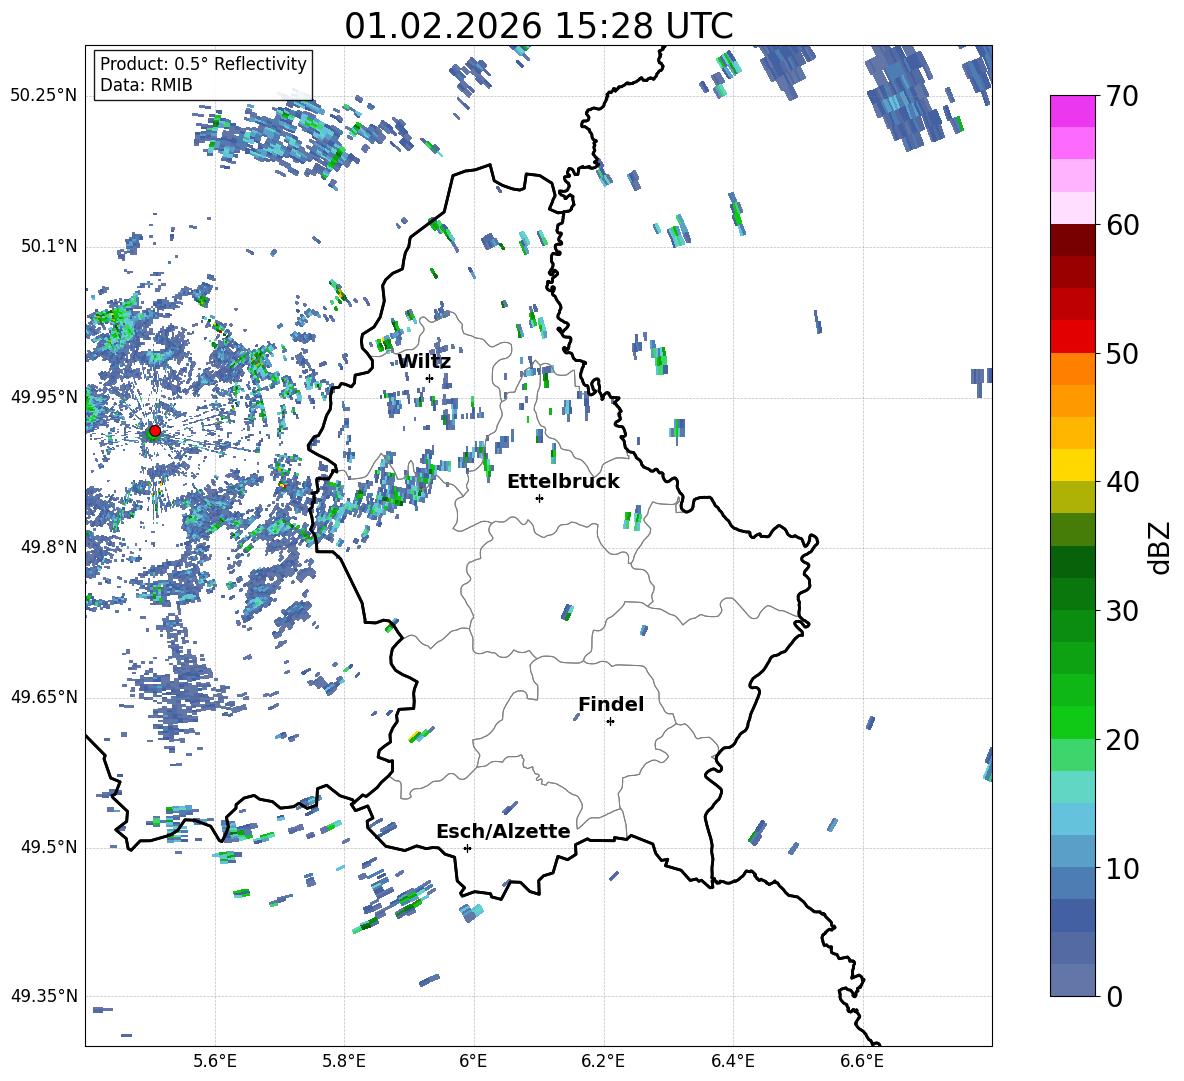Click the 50.1°N latitude label

tap(49, 247)
